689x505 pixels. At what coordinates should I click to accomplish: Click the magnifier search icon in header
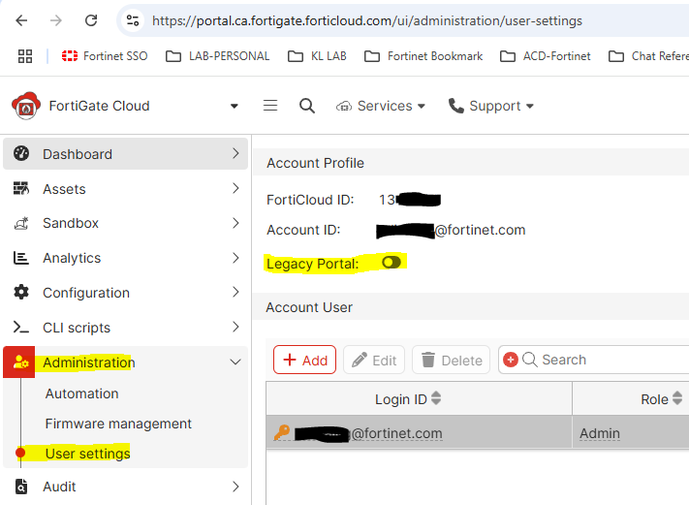pyautogui.click(x=307, y=106)
